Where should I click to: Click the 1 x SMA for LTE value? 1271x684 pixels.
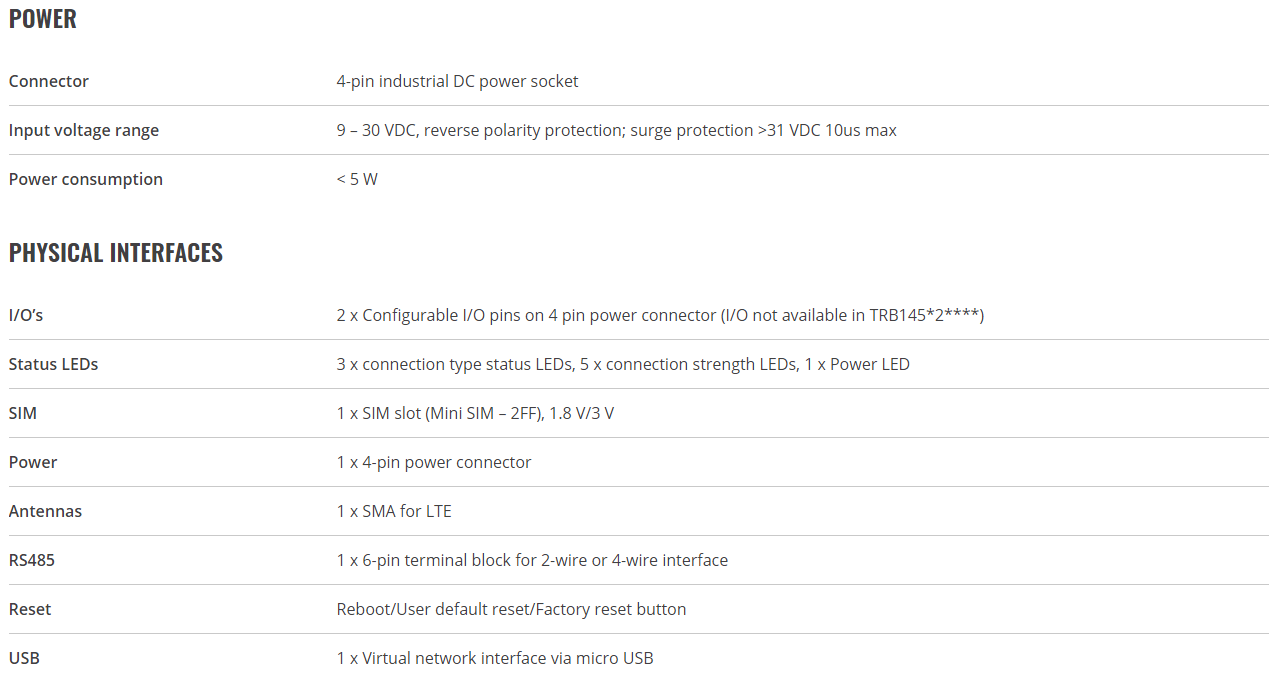(x=394, y=511)
